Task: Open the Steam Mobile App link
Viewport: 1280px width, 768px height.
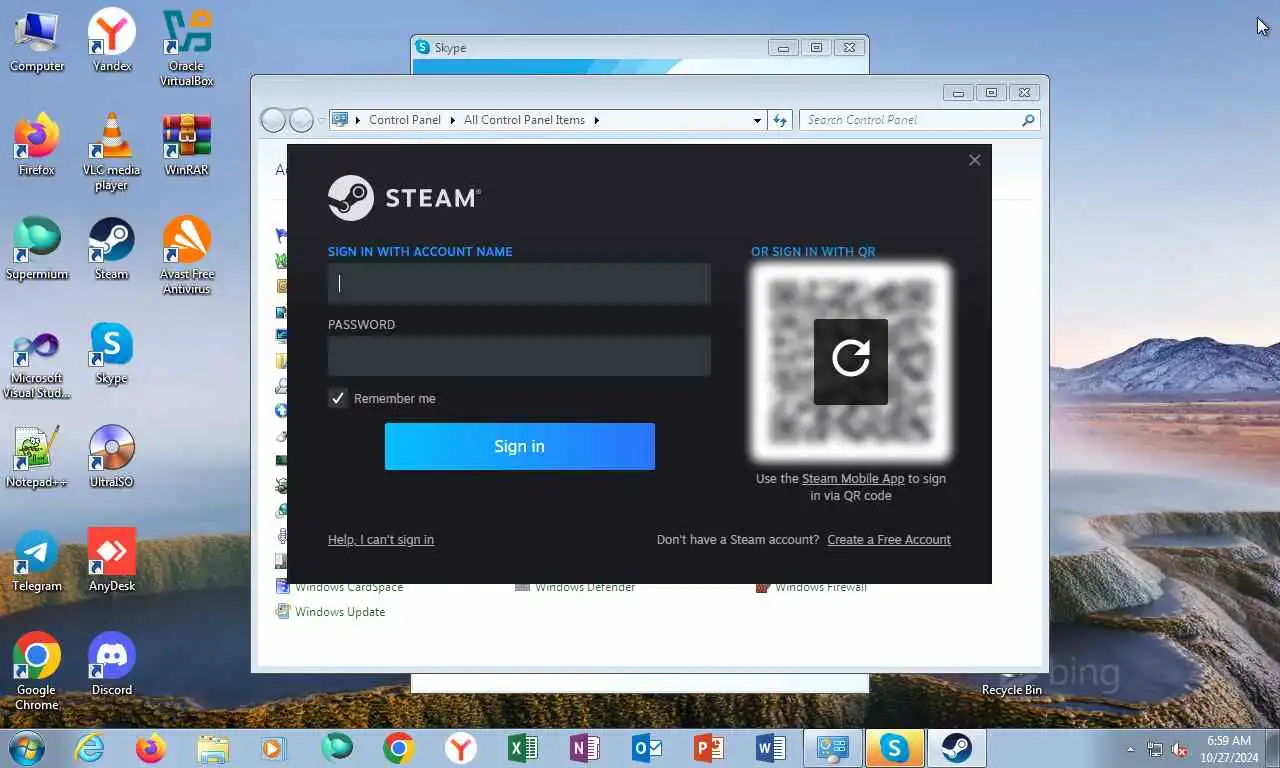Action: [x=853, y=478]
